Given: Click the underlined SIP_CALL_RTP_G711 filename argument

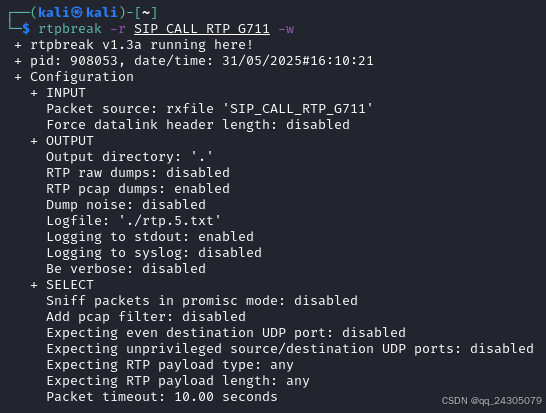Looking at the screenshot, I should pos(202,29).
